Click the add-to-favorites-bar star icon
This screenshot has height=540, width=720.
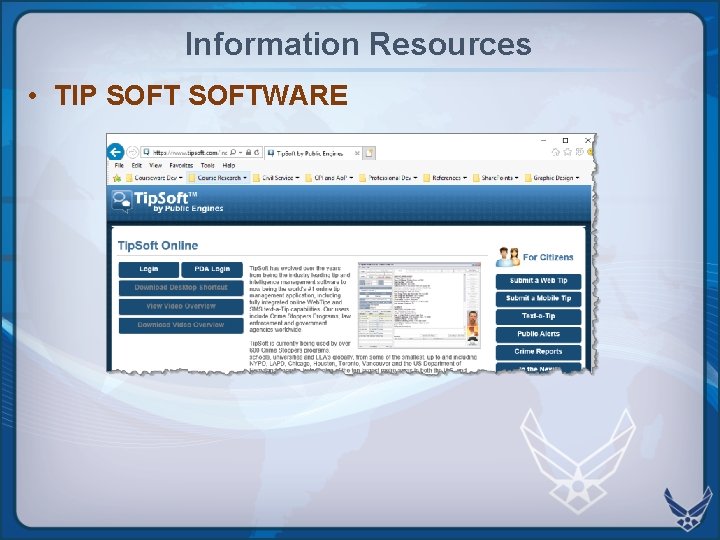117,178
